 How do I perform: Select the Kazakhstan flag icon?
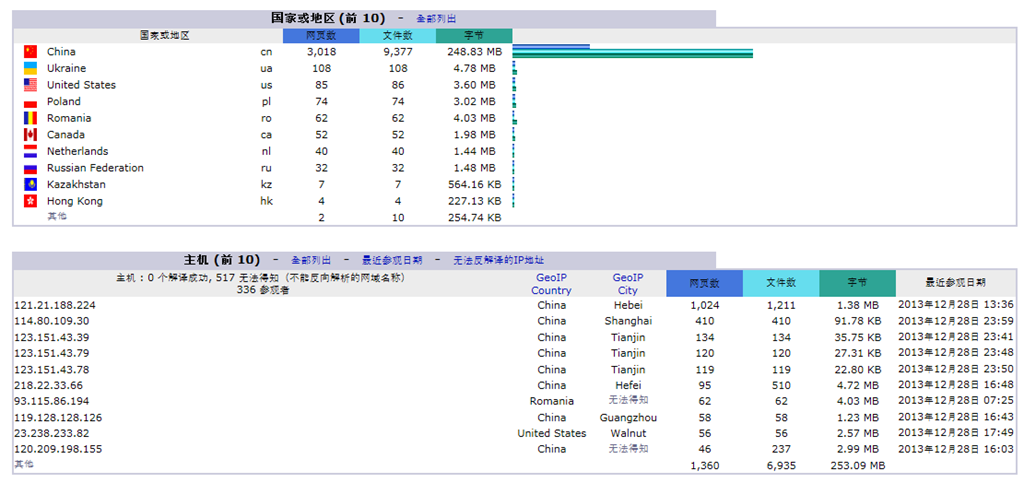pyautogui.click(x=30, y=185)
